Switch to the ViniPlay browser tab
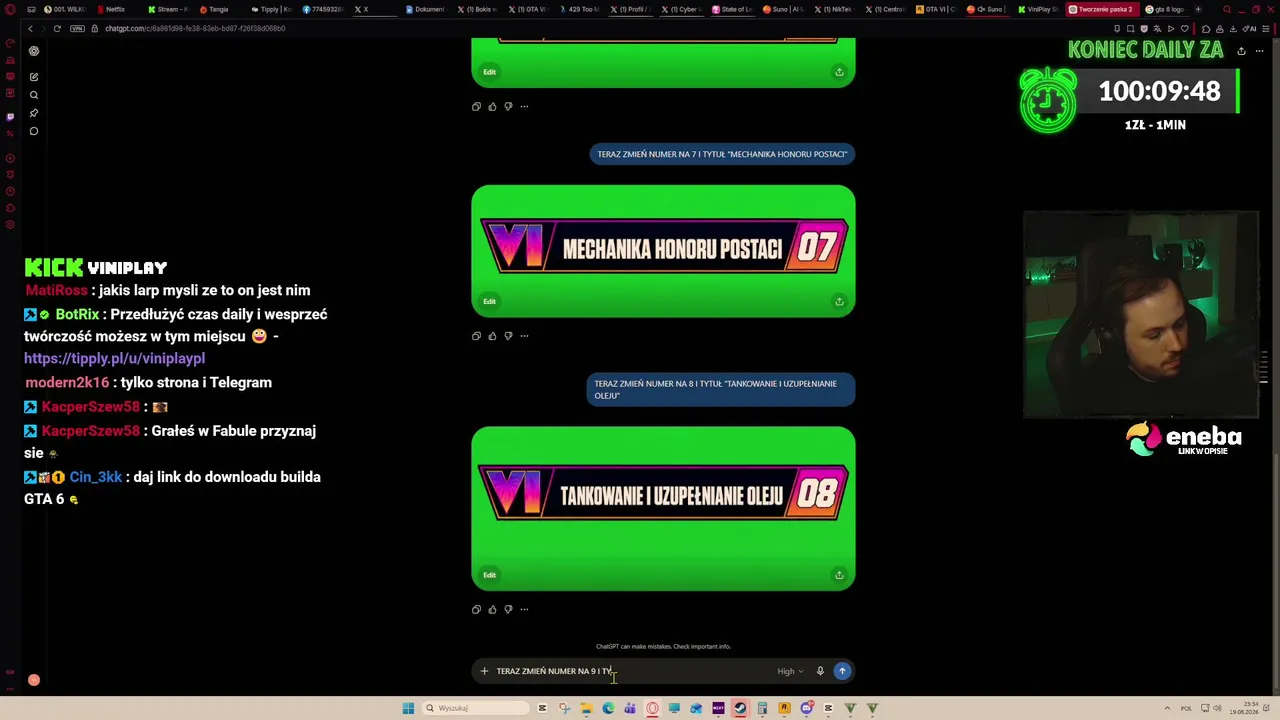The width and height of the screenshot is (1280, 720). pyautogui.click(x=1040, y=9)
